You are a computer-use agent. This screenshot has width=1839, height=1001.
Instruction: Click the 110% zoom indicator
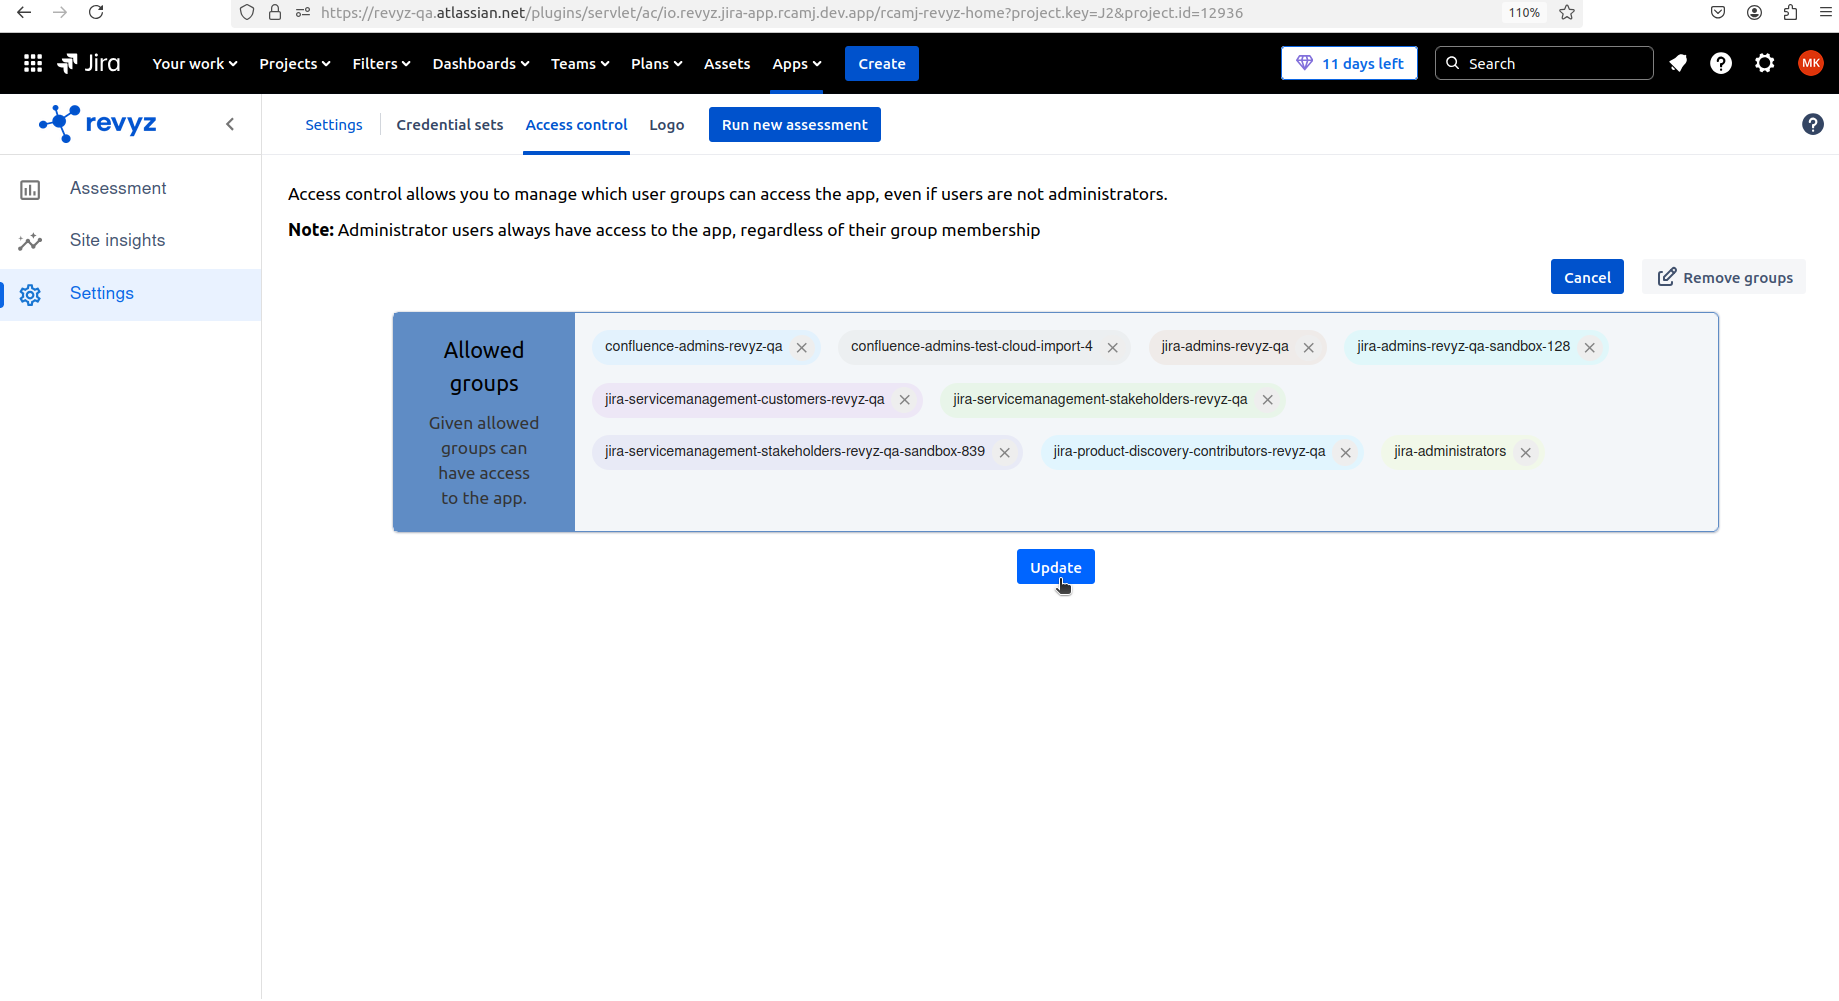point(1524,12)
